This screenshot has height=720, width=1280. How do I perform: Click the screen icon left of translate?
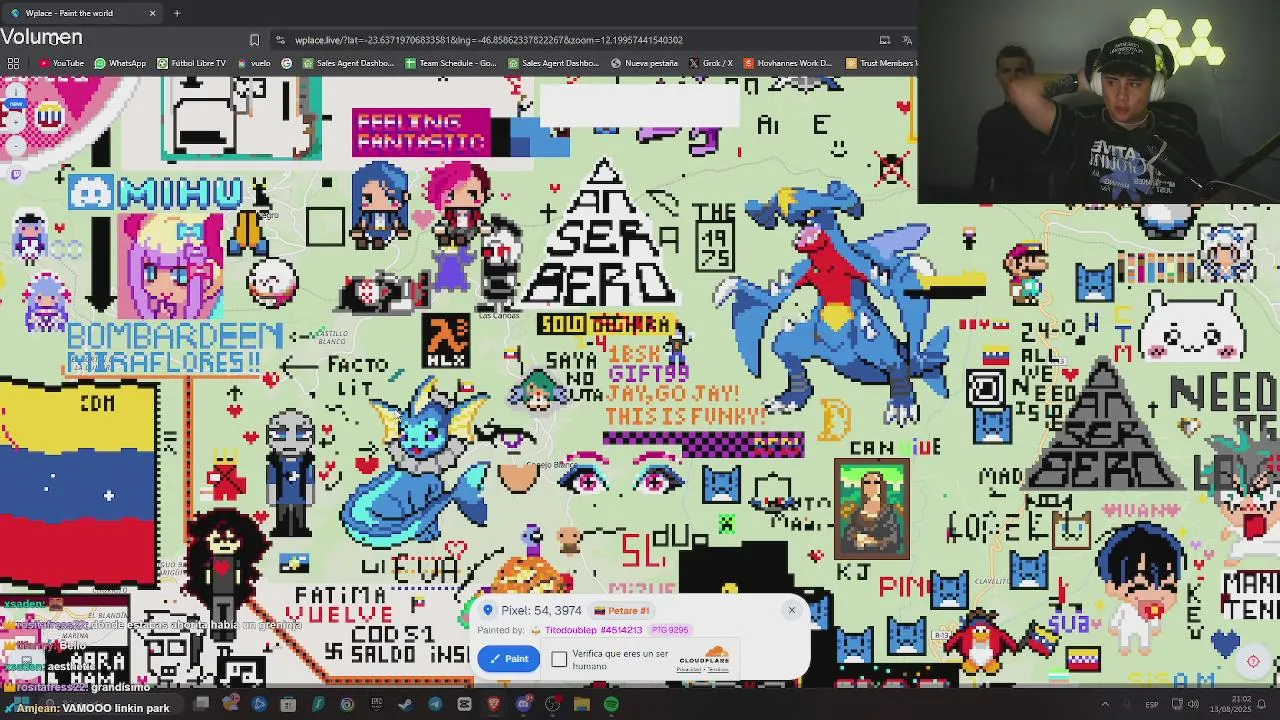884,40
